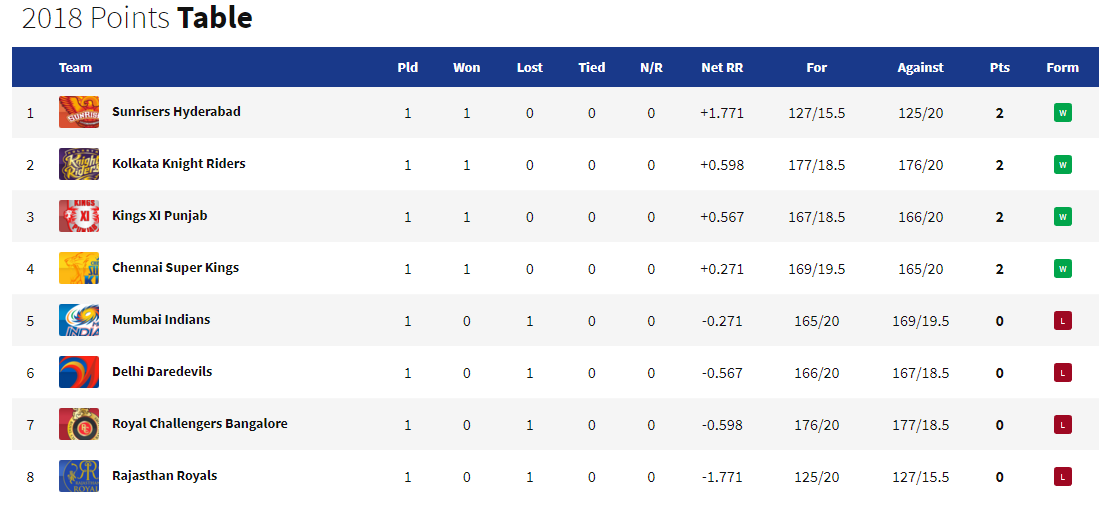Click Rajasthan Royals' red L form badge

1062,477
